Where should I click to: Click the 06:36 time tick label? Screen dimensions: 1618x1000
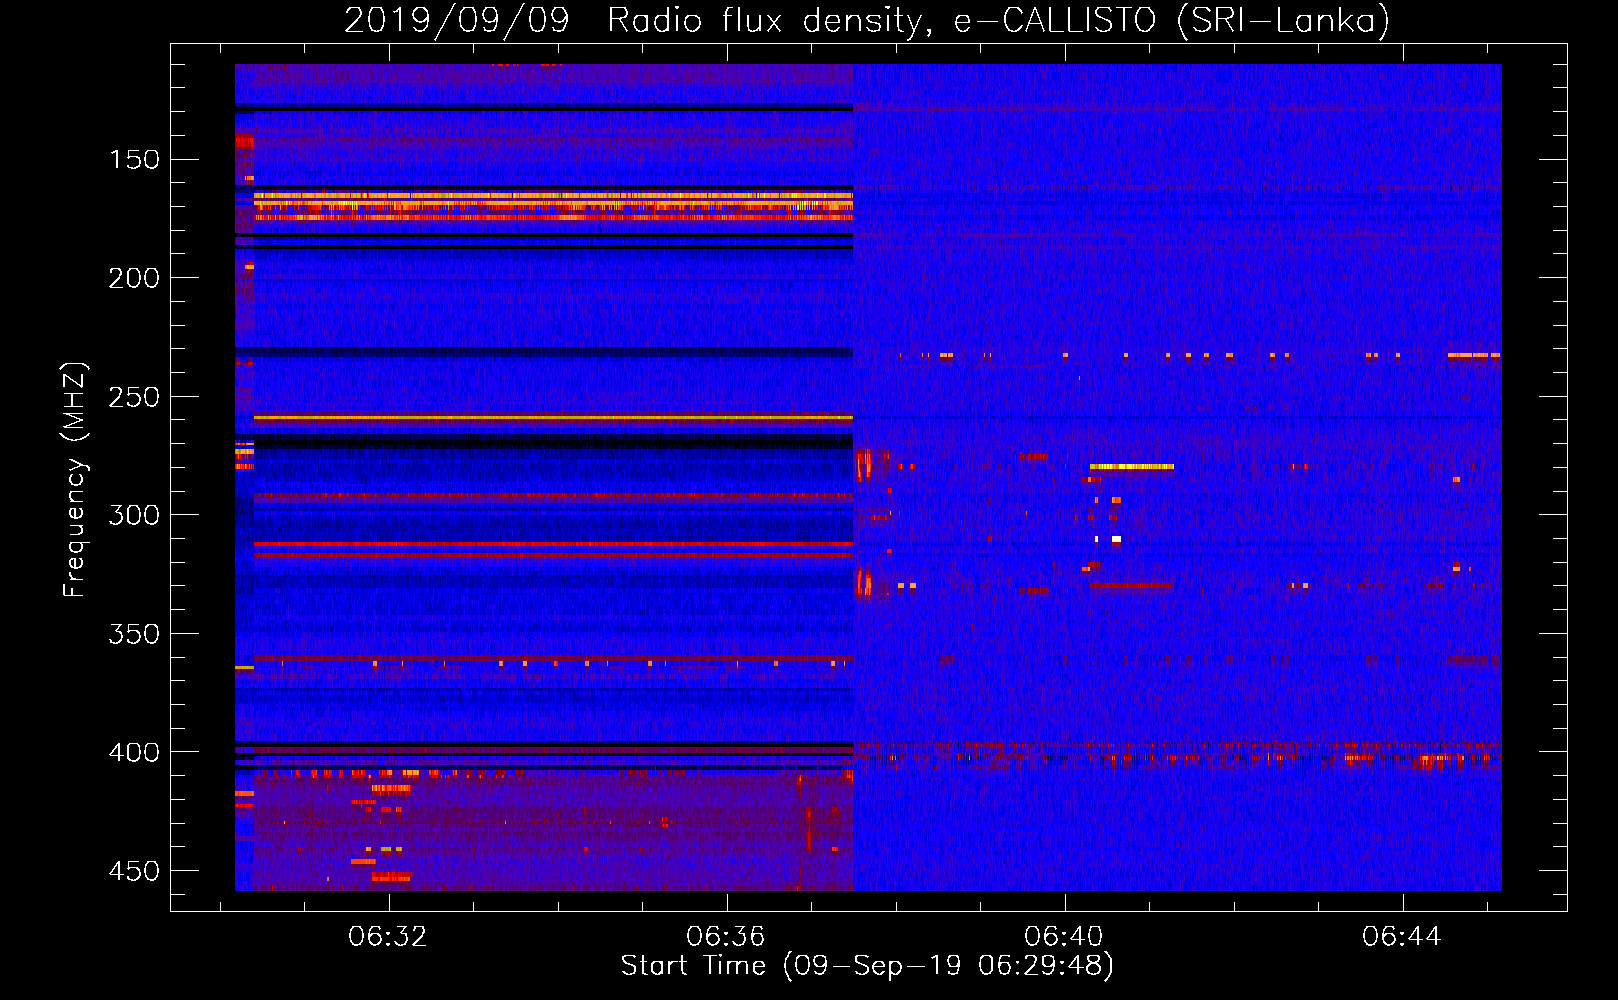725,936
